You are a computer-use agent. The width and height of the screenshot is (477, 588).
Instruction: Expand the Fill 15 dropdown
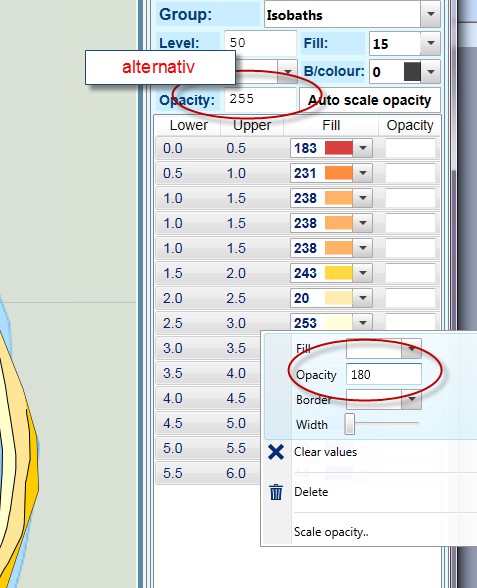[430, 43]
